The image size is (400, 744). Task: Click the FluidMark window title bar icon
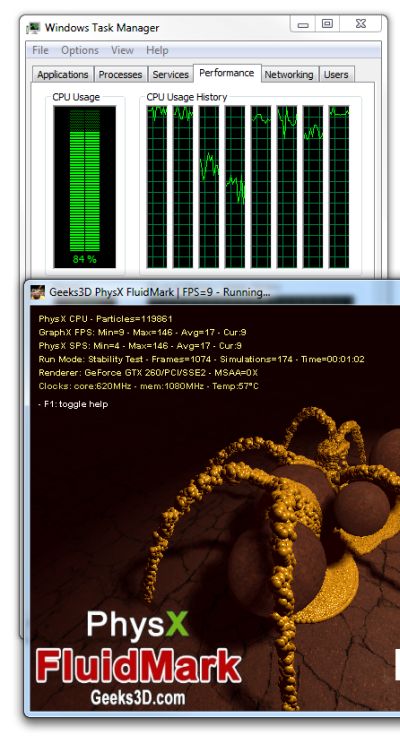pos(37,292)
